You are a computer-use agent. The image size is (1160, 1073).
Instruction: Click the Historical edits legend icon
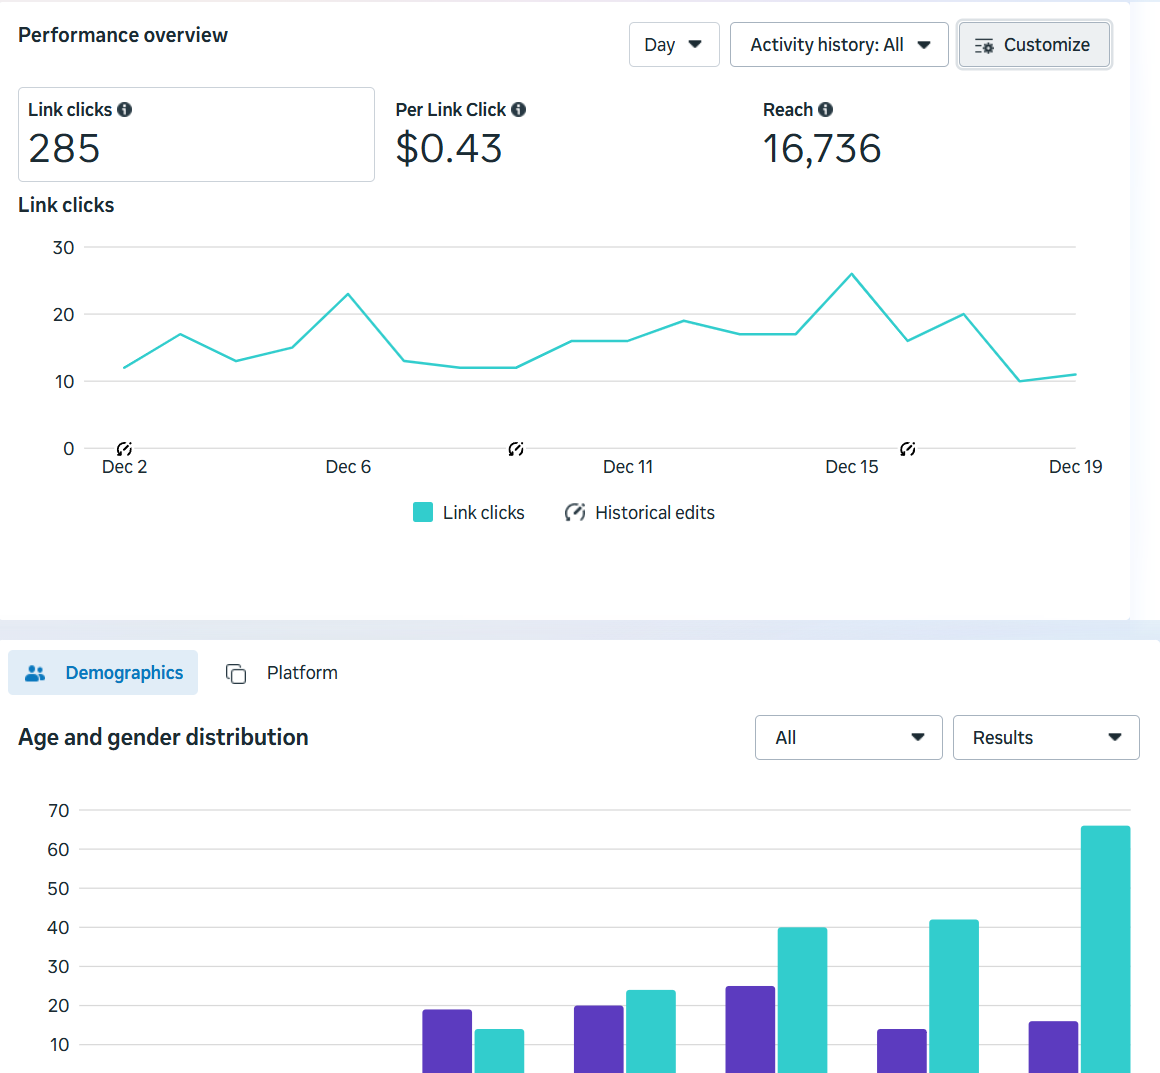[575, 512]
